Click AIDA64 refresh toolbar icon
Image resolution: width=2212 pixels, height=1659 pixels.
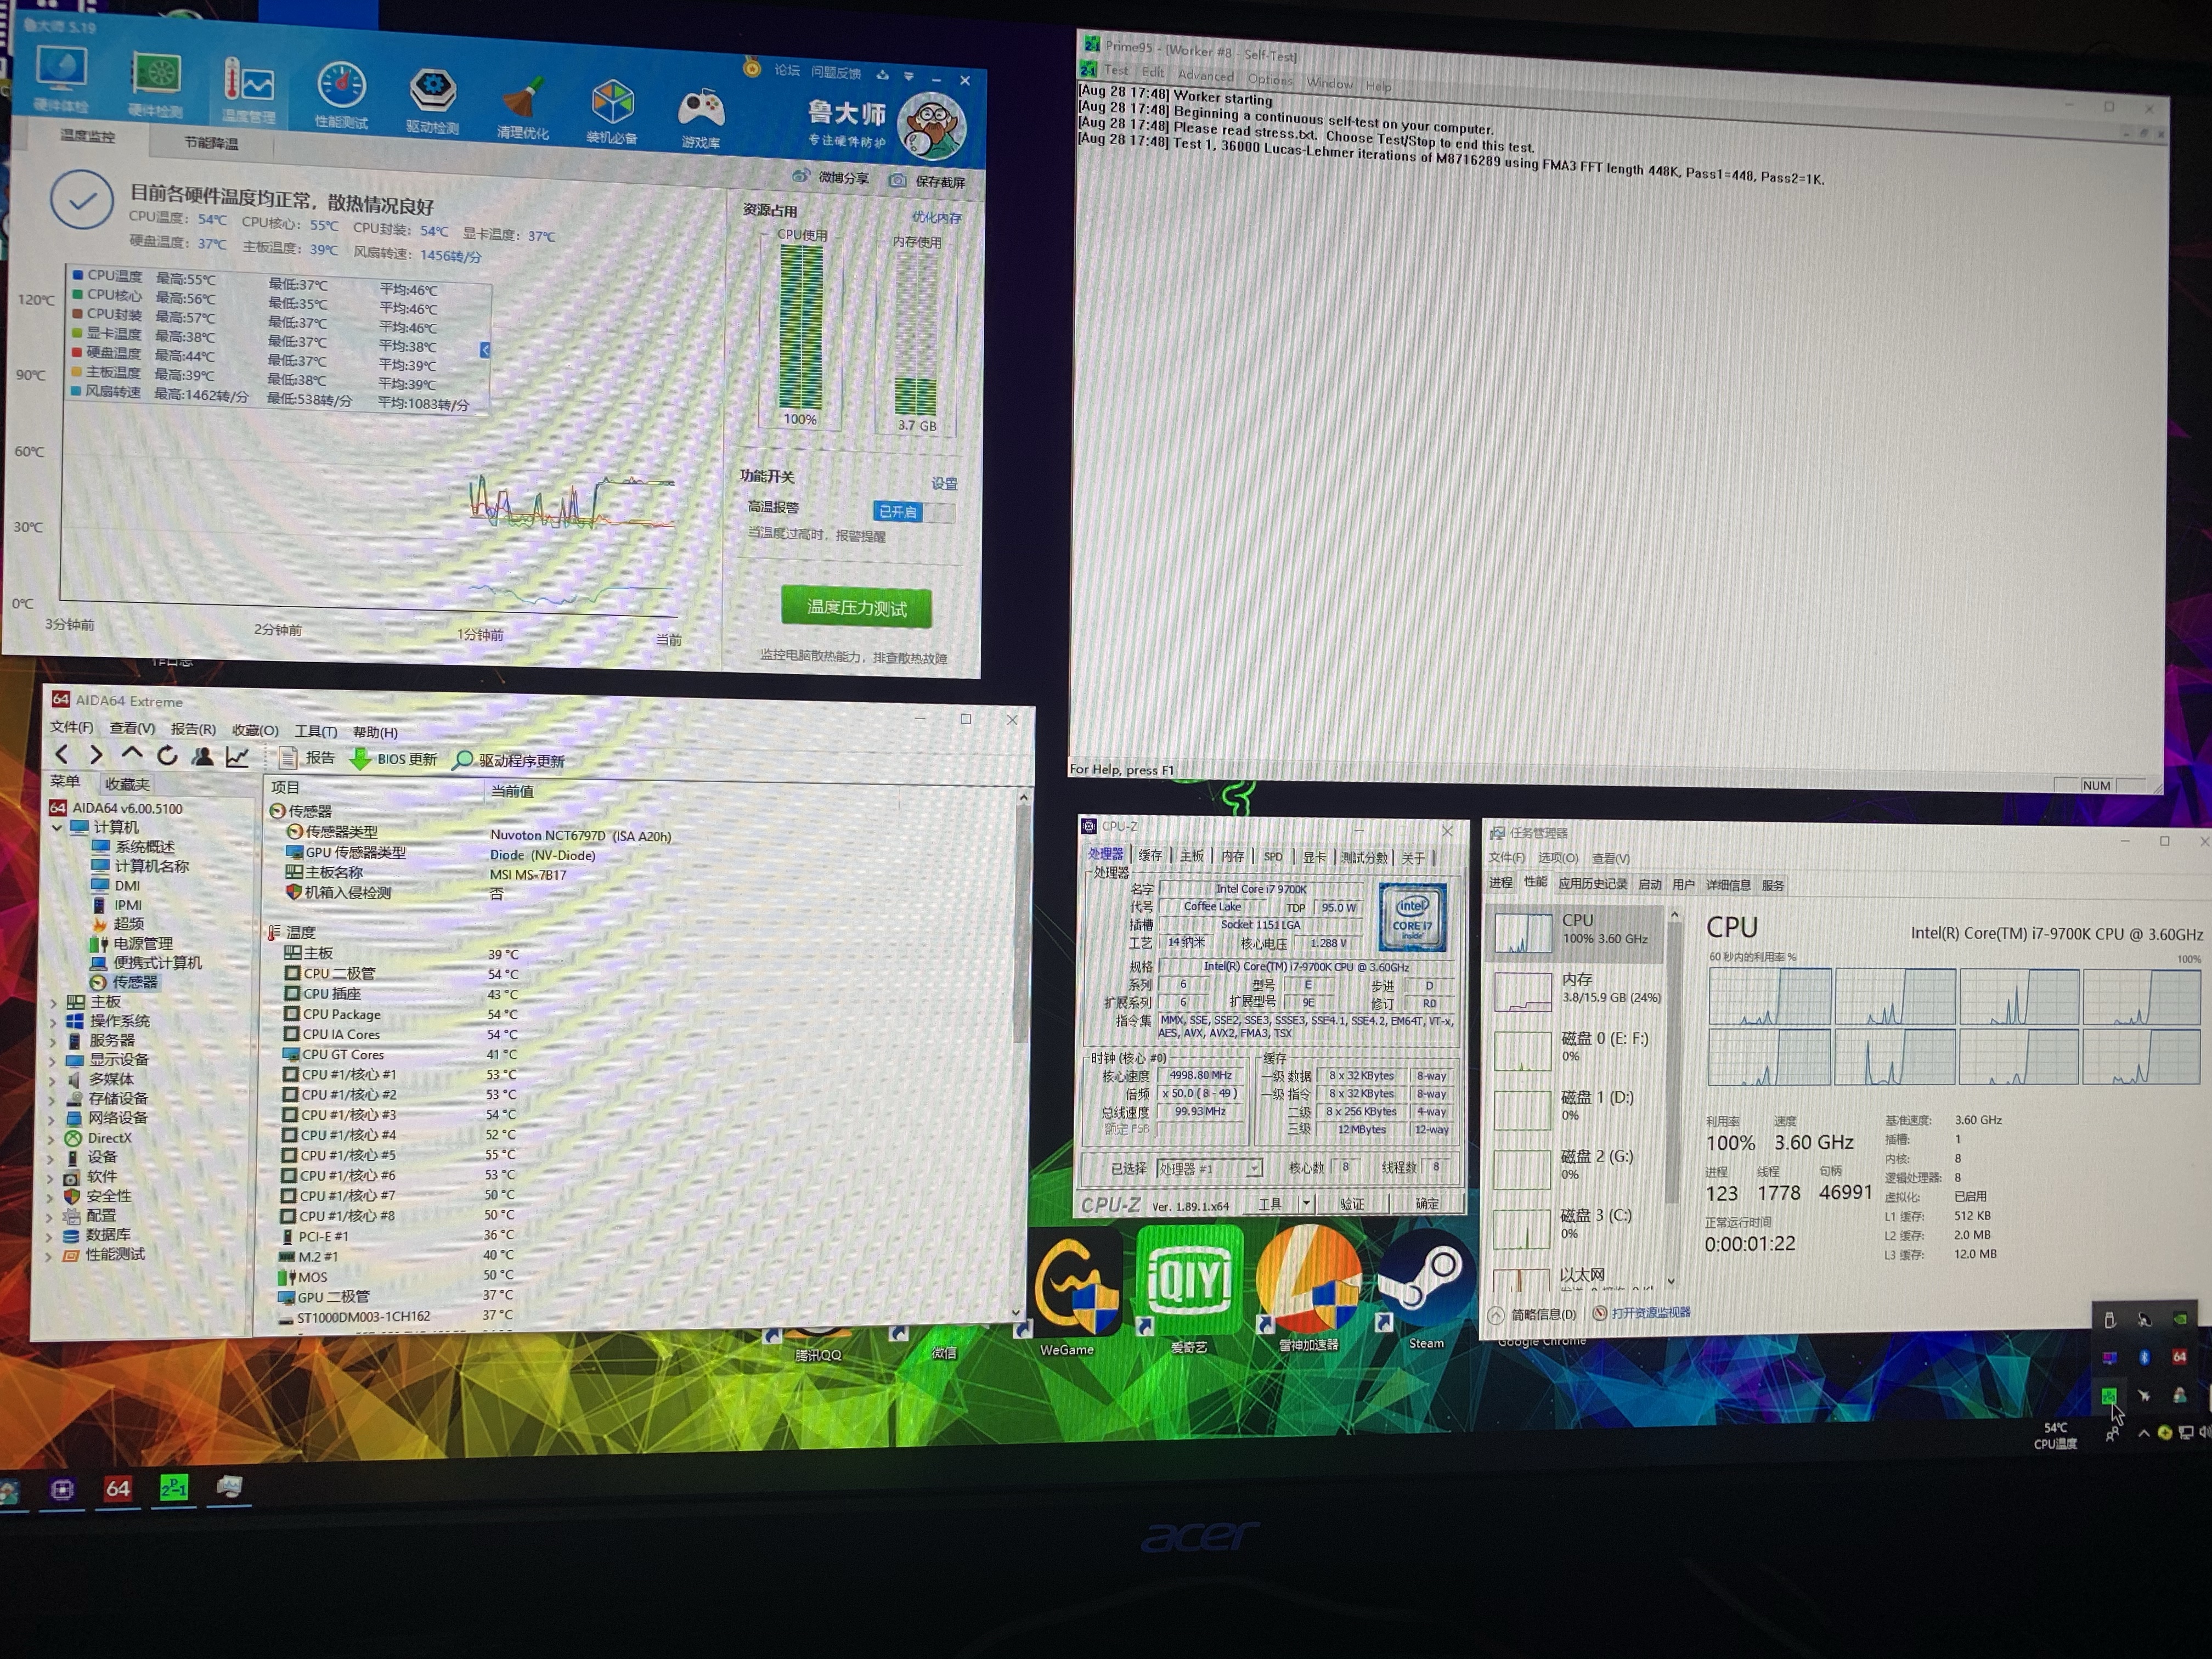point(167,756)
